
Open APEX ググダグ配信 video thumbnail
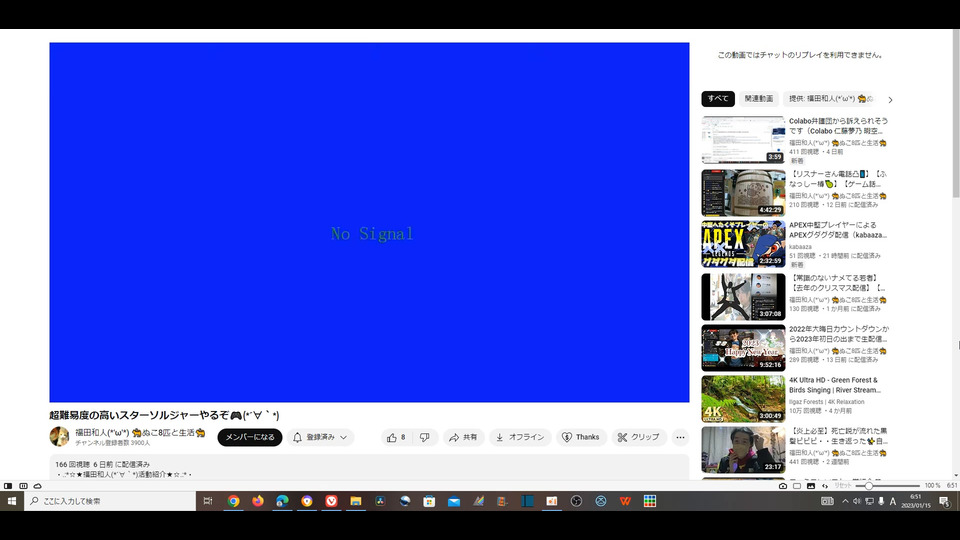coord(743,244)
